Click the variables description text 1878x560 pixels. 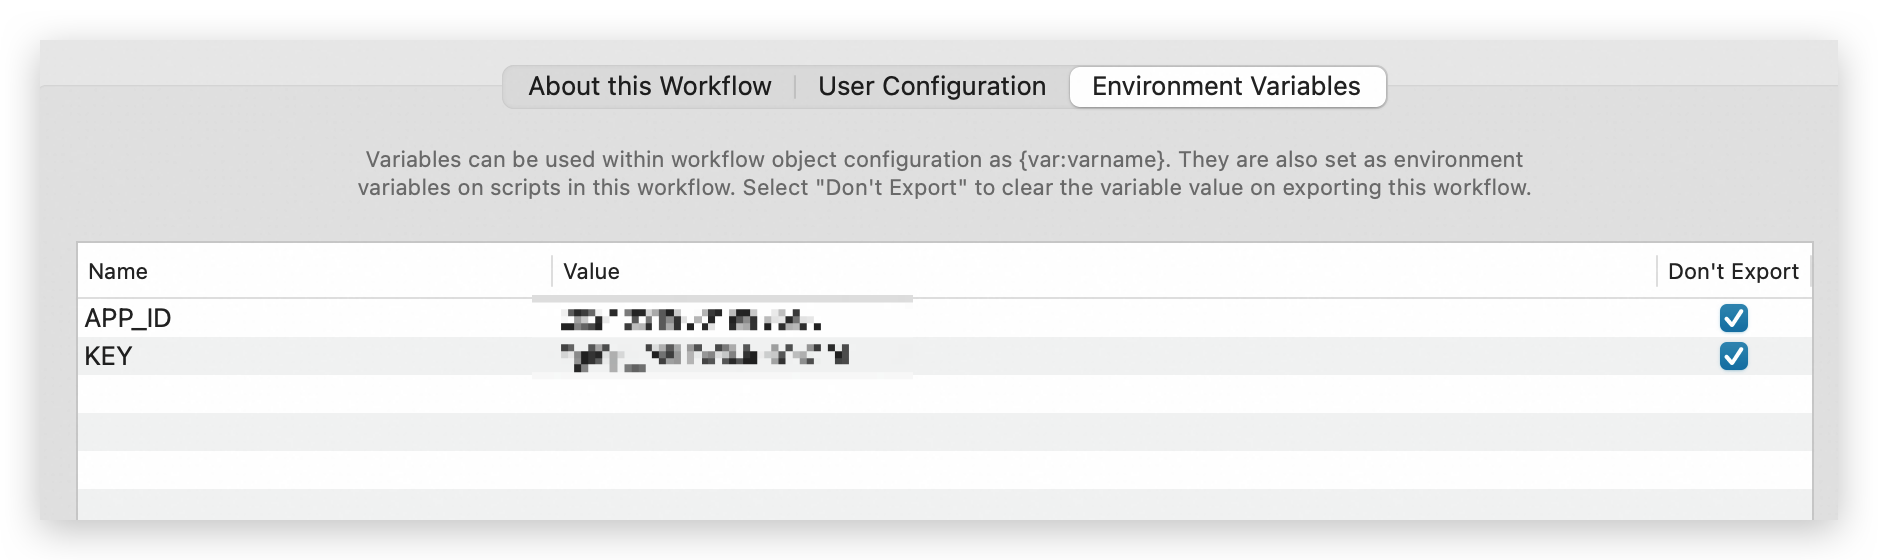pos(944,174)
